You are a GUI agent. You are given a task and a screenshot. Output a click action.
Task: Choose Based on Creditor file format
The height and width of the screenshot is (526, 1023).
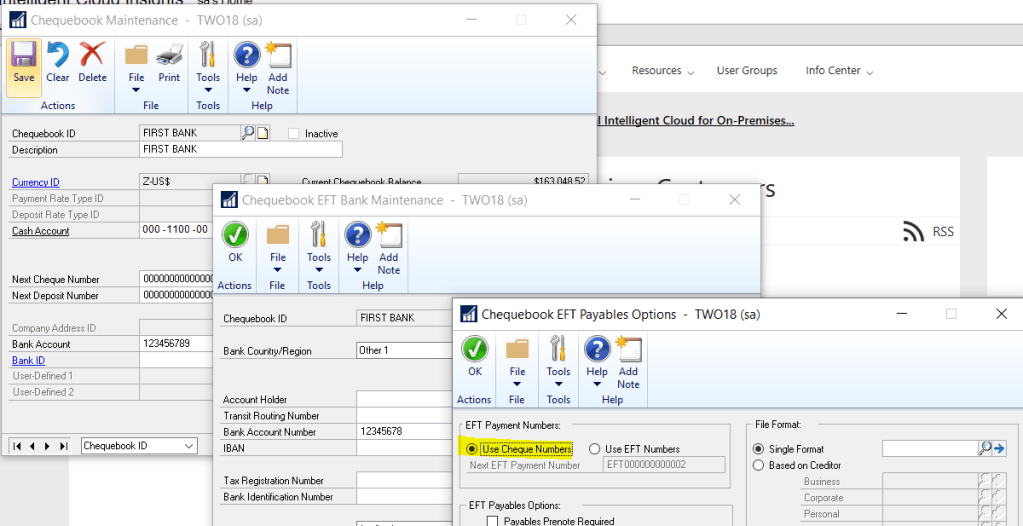click(759, 465)
